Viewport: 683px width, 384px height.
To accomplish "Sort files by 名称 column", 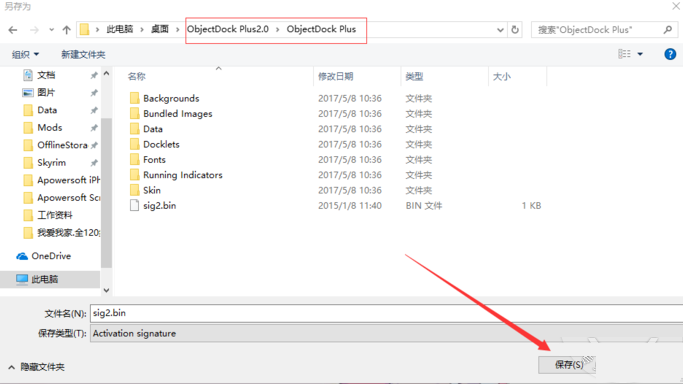I will tap(136, 77).
